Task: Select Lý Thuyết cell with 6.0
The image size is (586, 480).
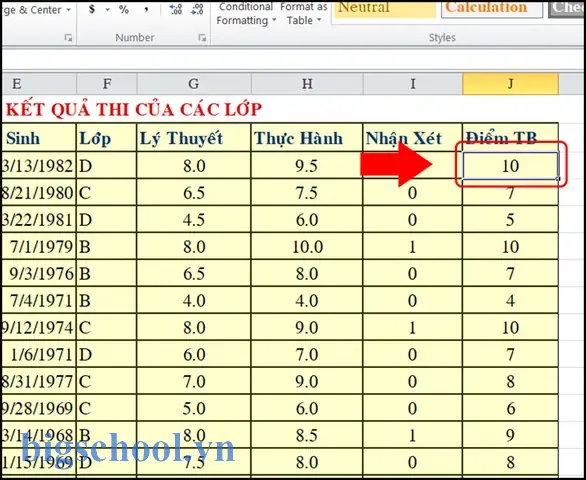Action: [x=194, y=354]
